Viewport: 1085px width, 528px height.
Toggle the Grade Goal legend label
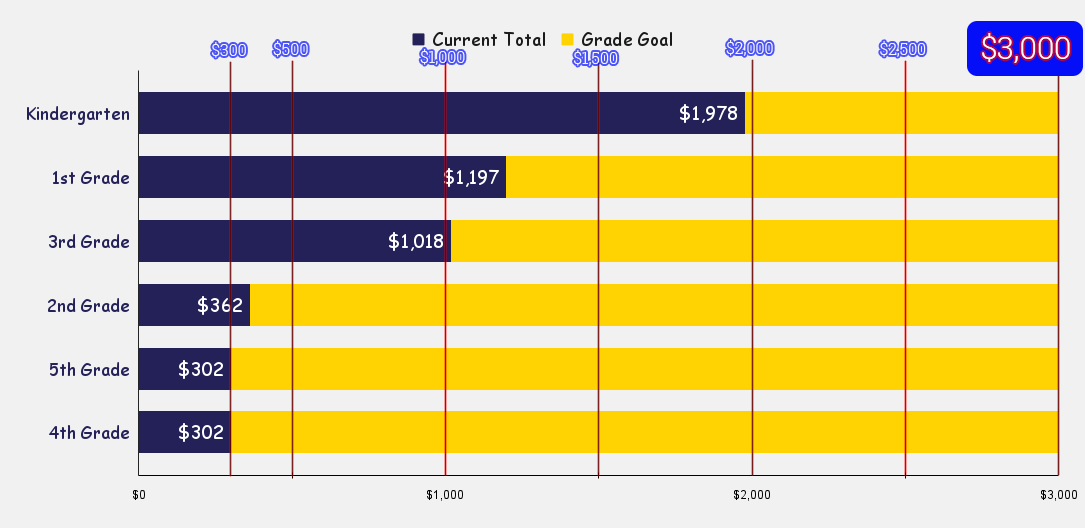pos(627,40)
